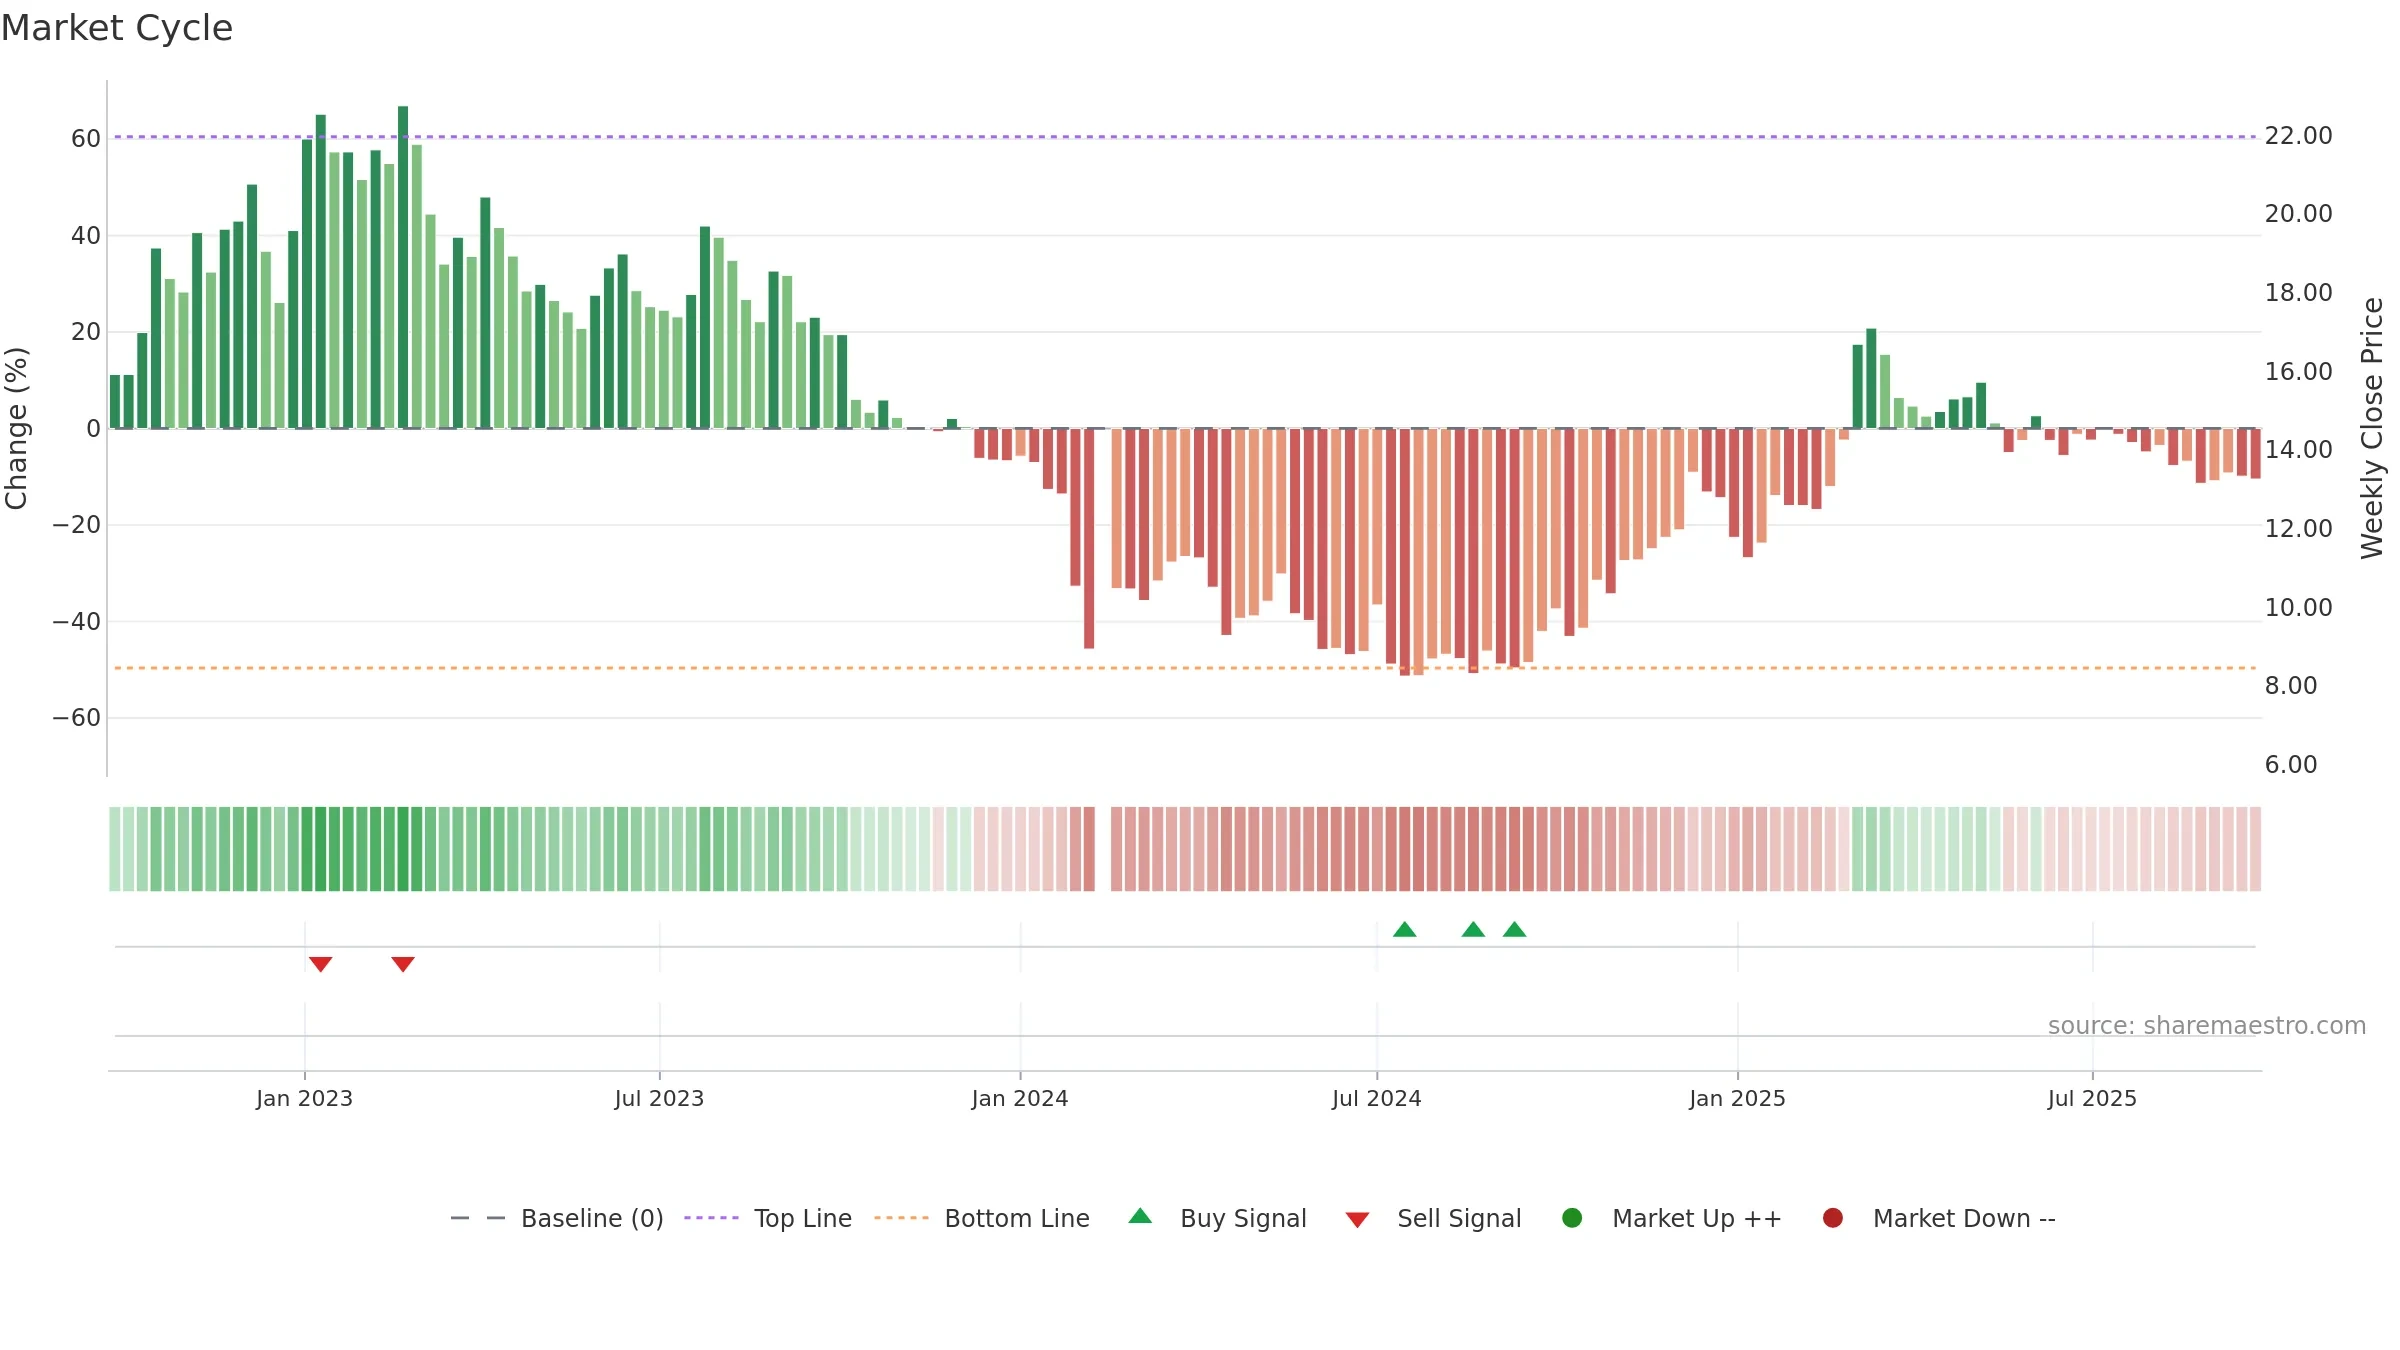
Task: Select the last buy signal marker in 2024
Action: pyautogui.click(x=1515, y=929)
